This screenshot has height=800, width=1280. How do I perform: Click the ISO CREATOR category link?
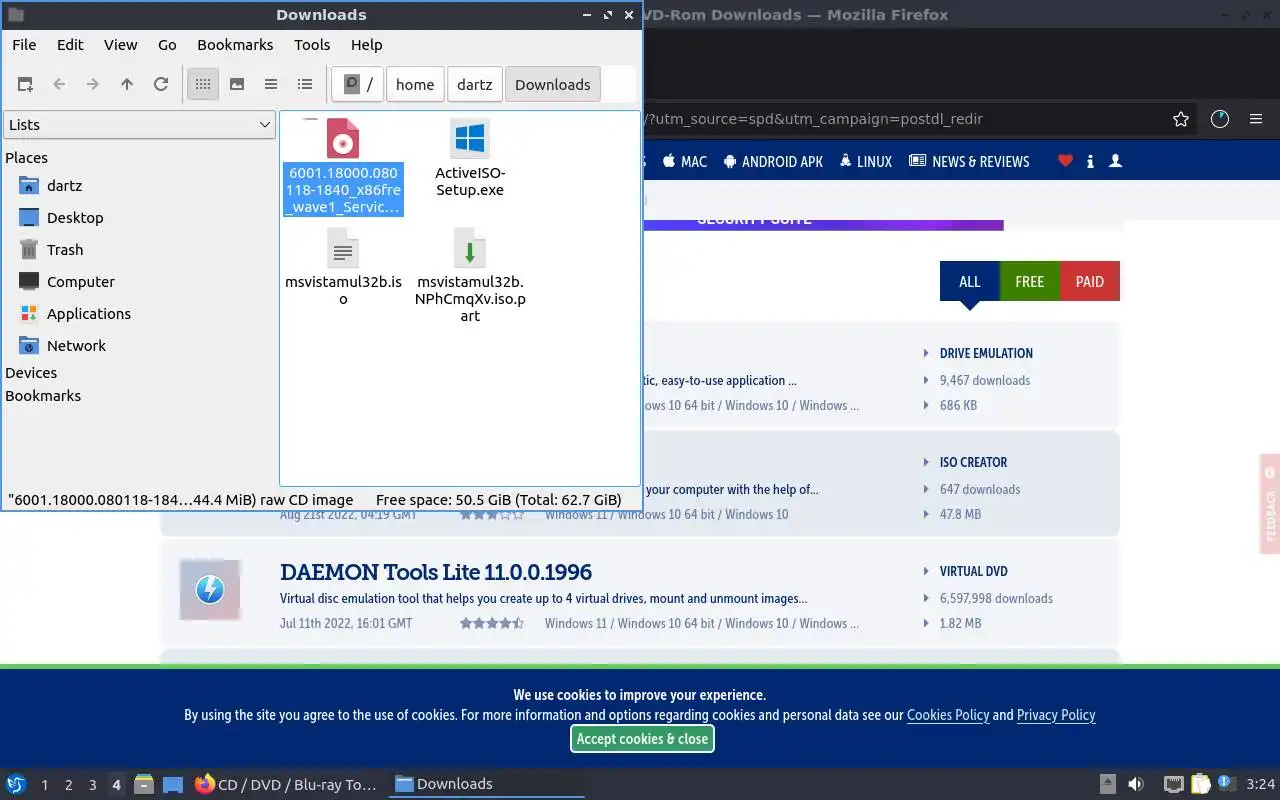click(x=973, y=463)
